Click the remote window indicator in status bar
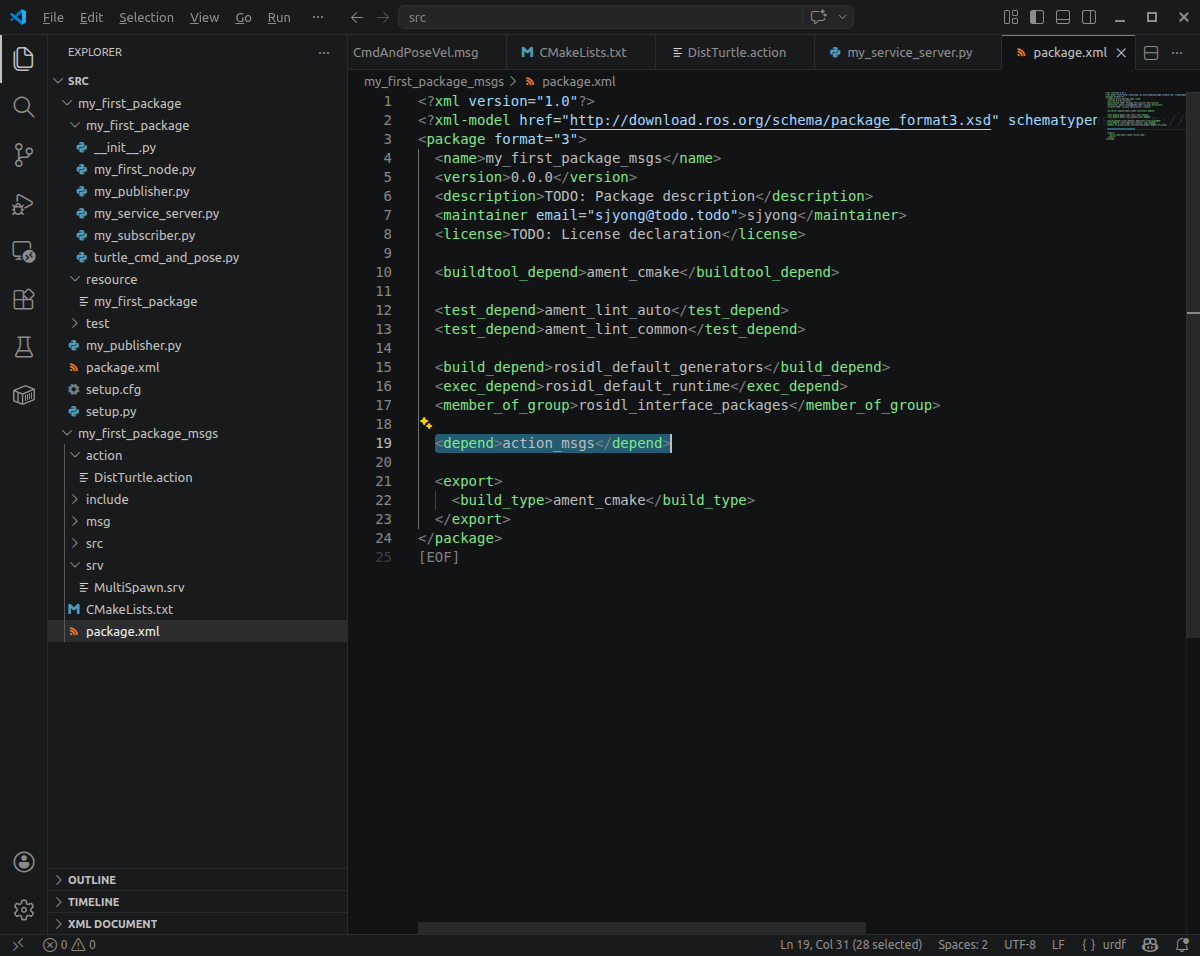This screenshot has height=956, width=1200. 17,945
